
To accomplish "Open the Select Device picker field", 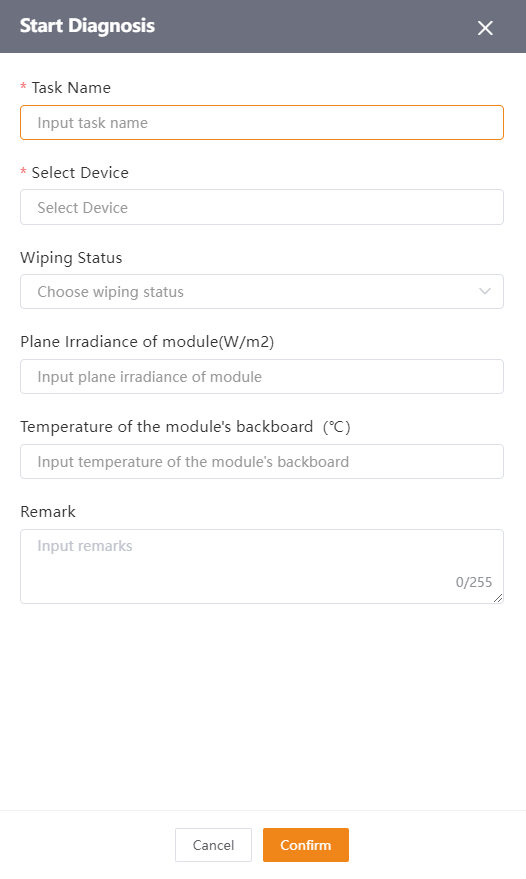I will click(262, 207).
